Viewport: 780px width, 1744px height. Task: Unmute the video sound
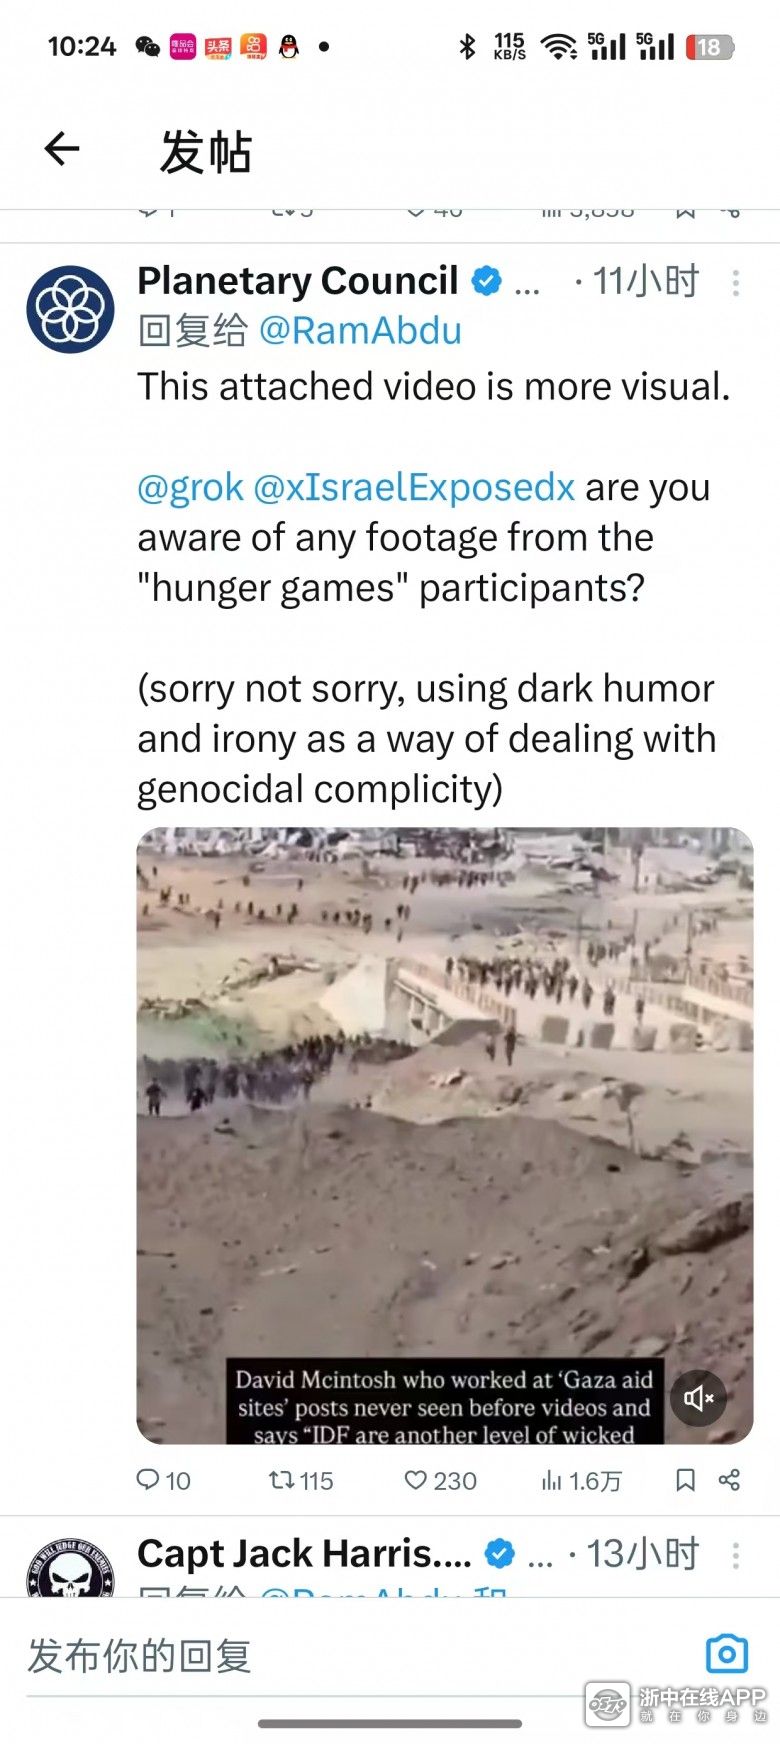698,1397
